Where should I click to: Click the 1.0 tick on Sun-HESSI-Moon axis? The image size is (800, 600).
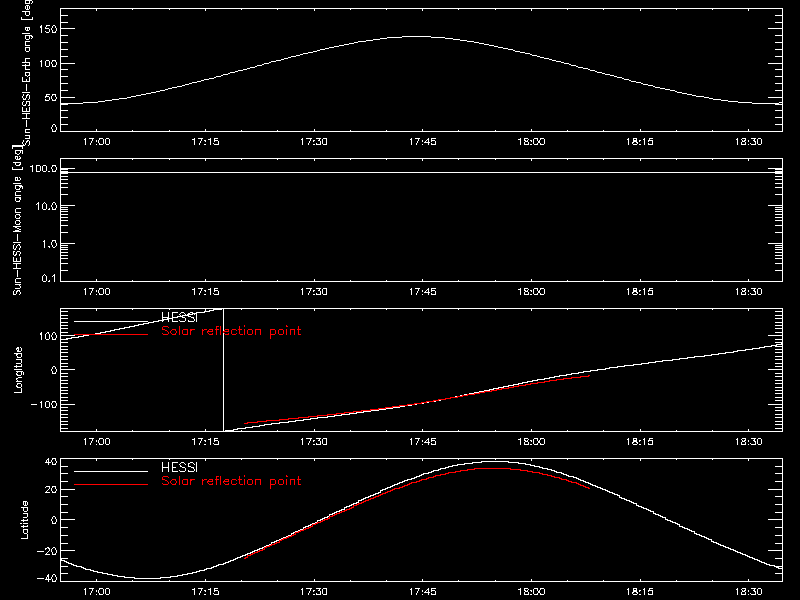coord(49,244)
